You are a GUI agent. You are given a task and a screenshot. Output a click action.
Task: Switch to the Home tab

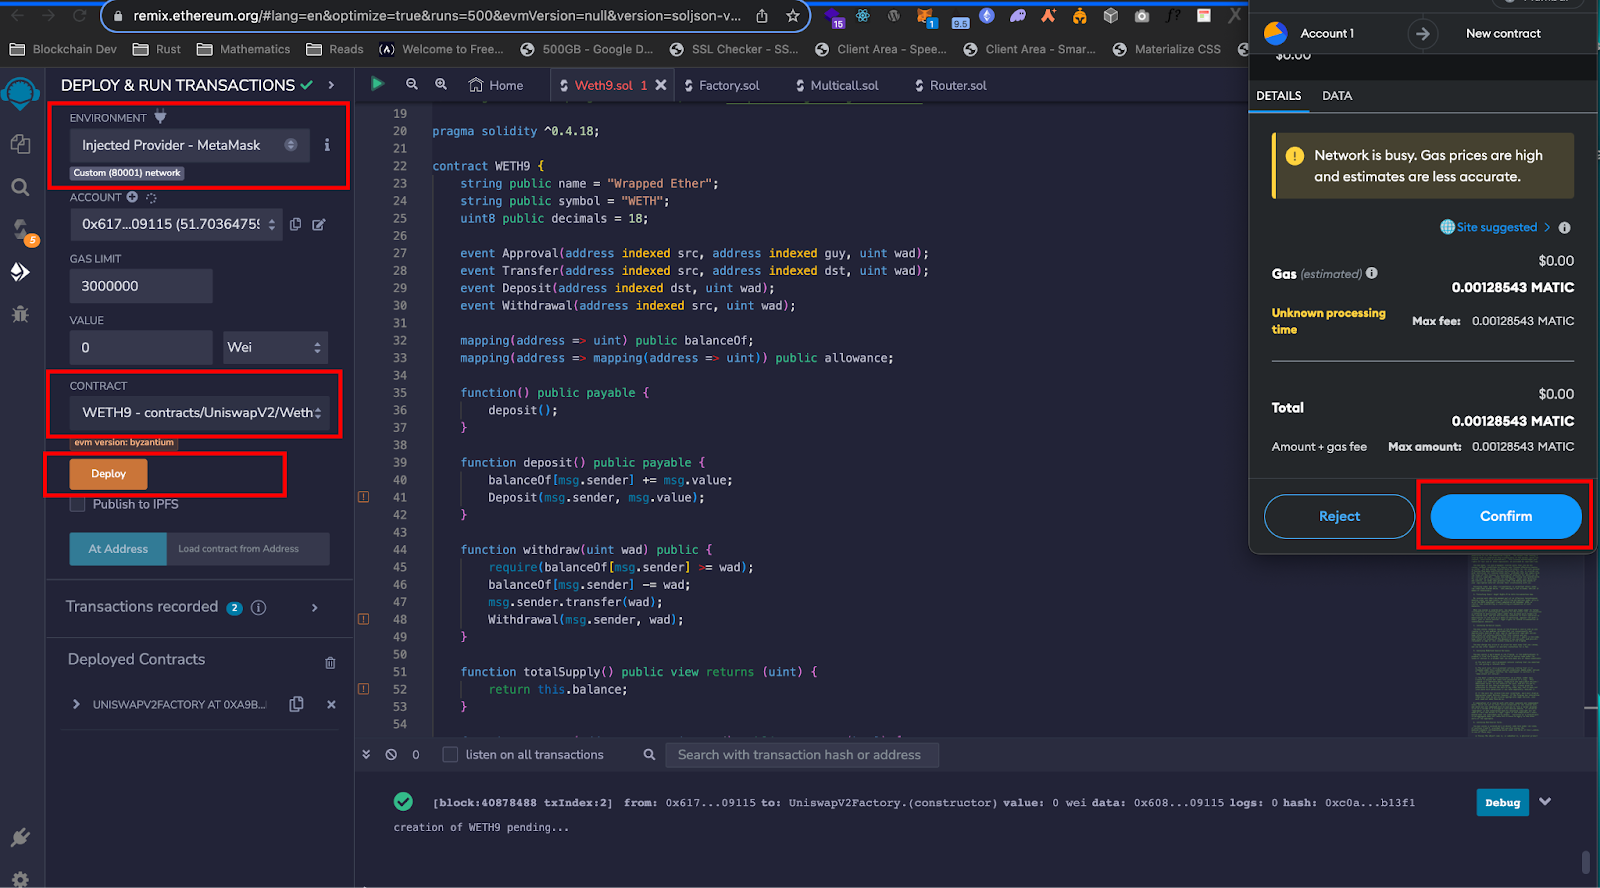pyautogui.click(x=496, y=85)
